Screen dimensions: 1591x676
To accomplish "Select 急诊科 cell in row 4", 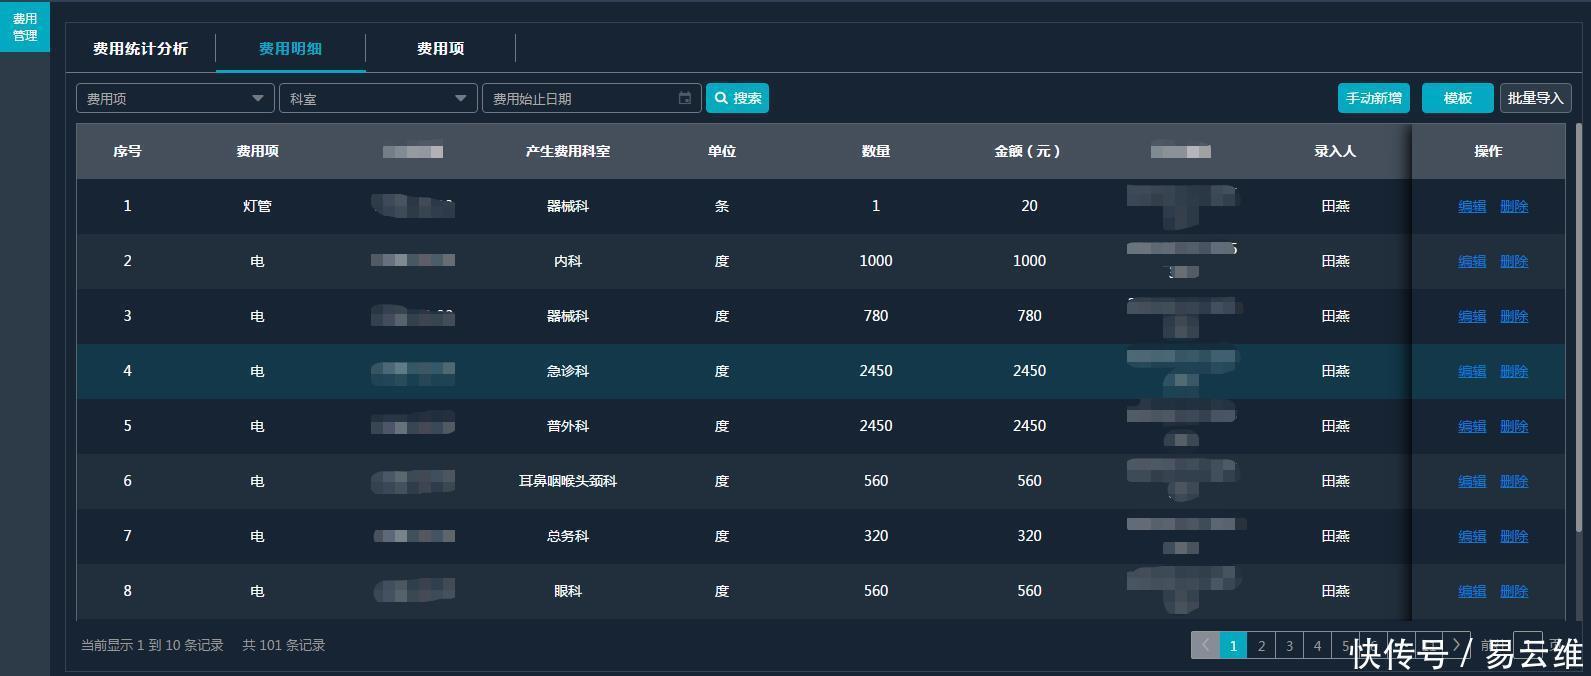I will [568, 371].
